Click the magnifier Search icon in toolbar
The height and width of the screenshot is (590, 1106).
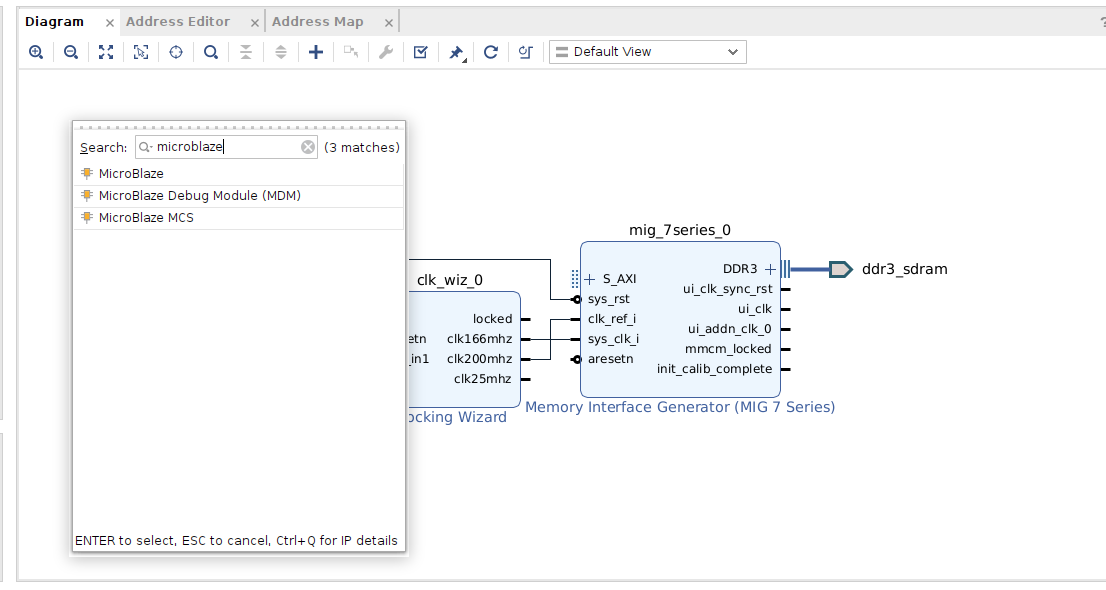[x=211, y=52]
